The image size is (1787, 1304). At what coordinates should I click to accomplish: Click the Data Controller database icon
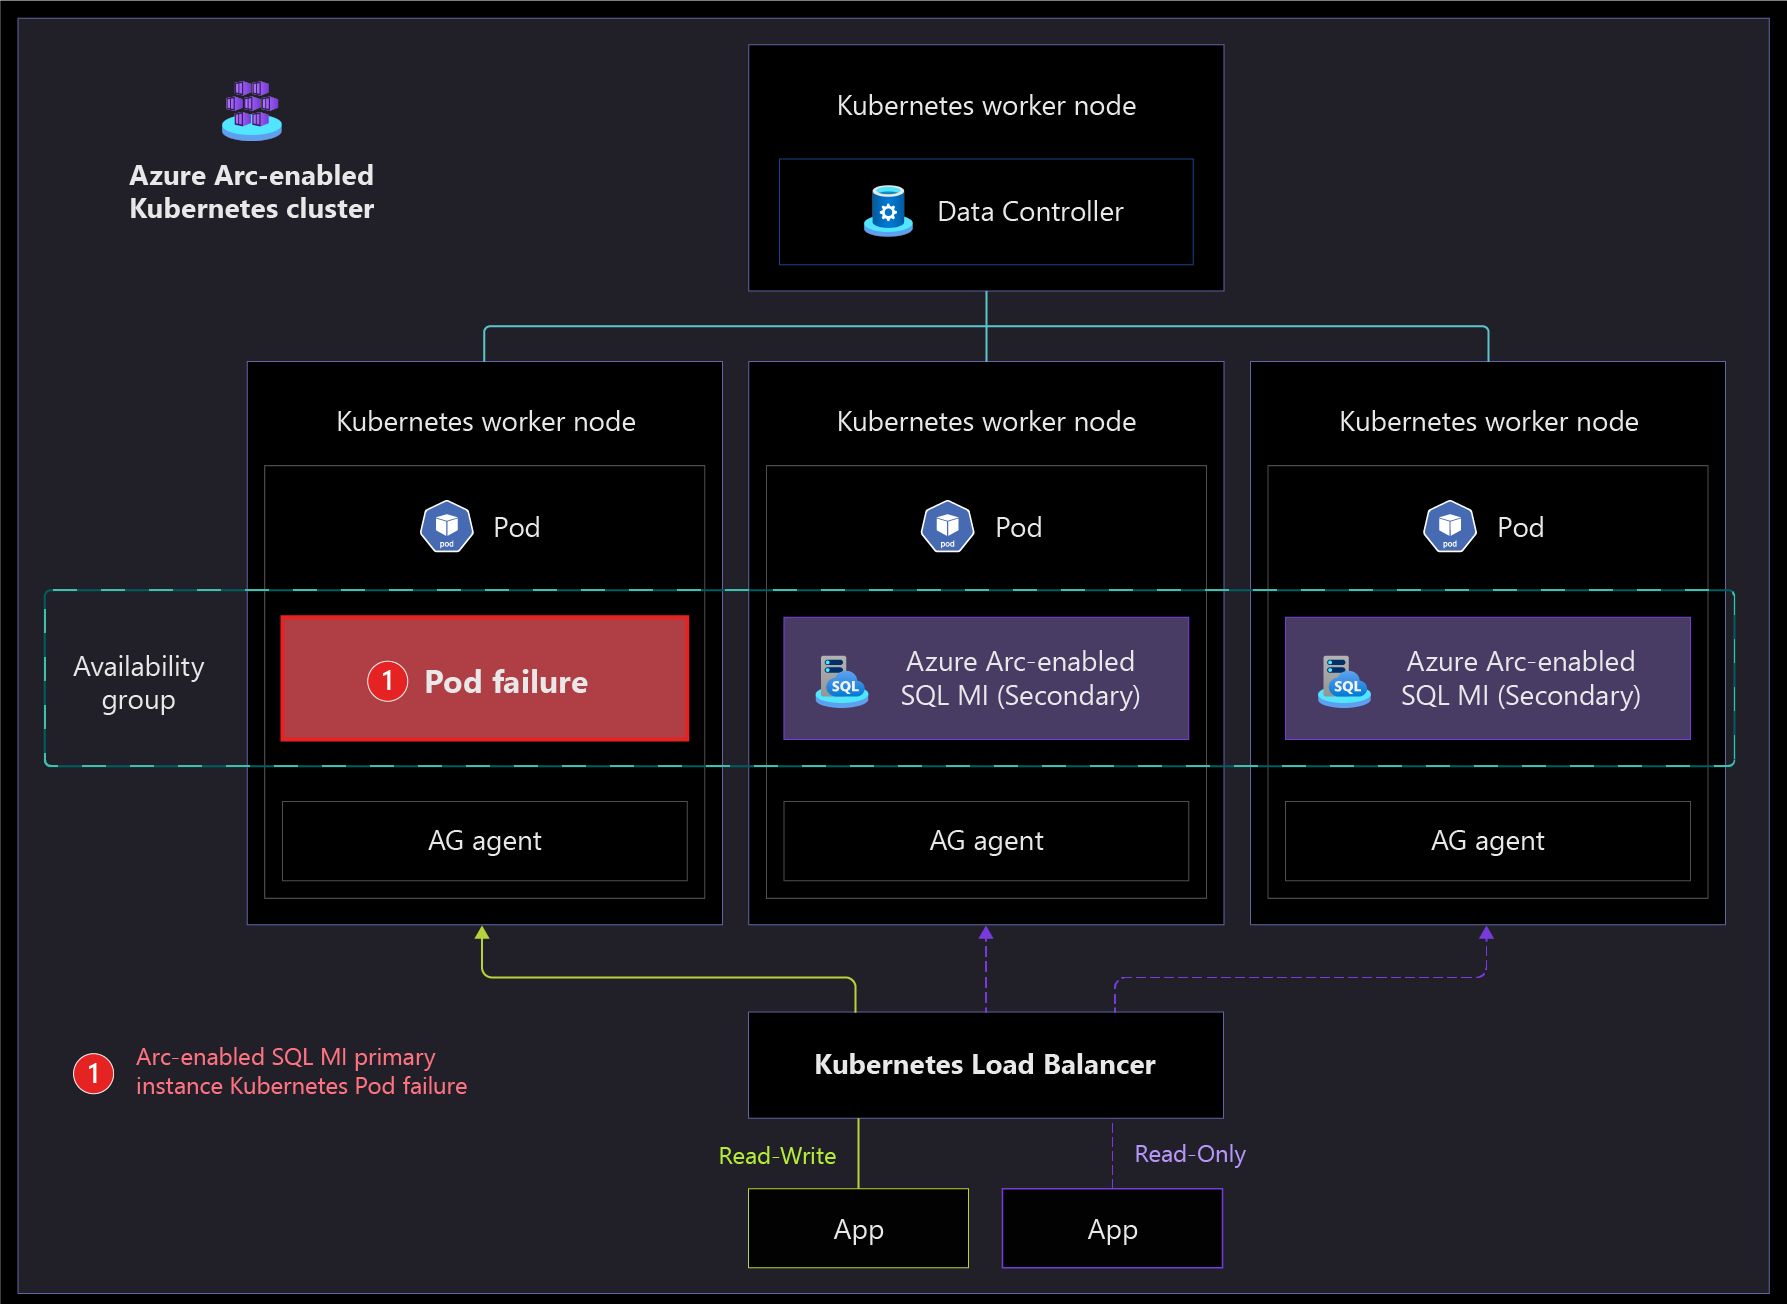click(x=888, y=211)
